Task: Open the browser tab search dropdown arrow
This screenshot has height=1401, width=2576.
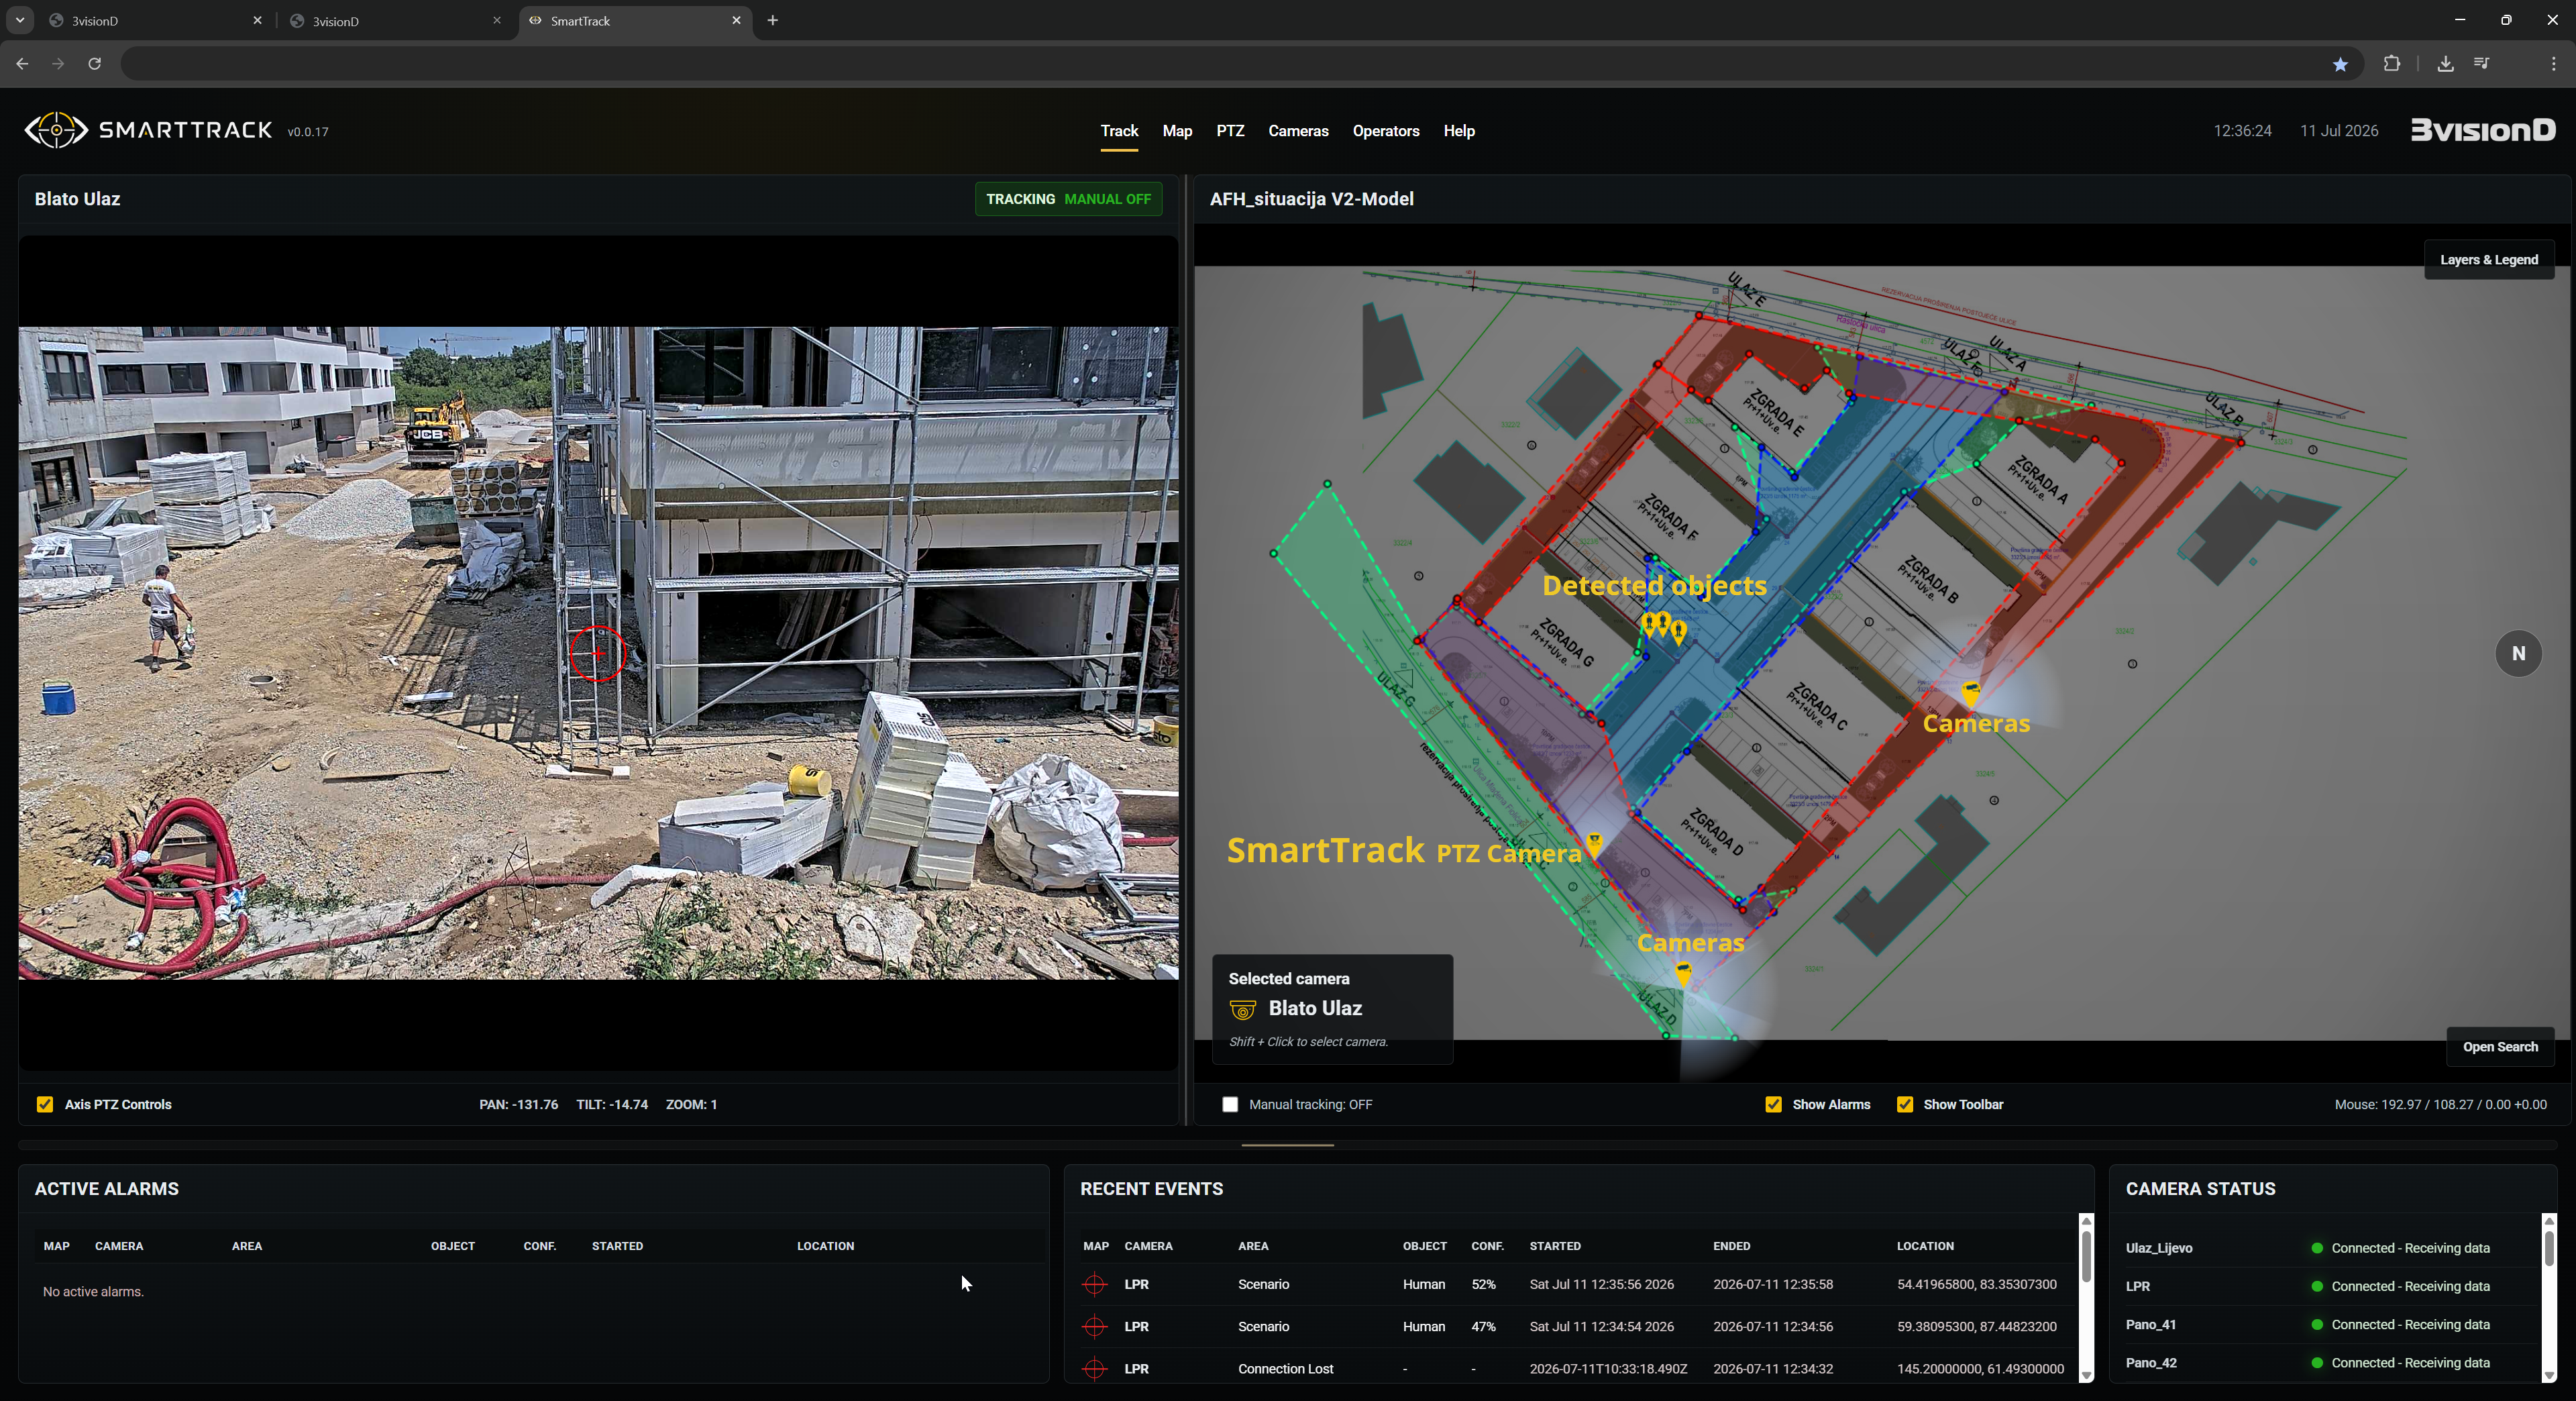Action: (x=20, y=20)
